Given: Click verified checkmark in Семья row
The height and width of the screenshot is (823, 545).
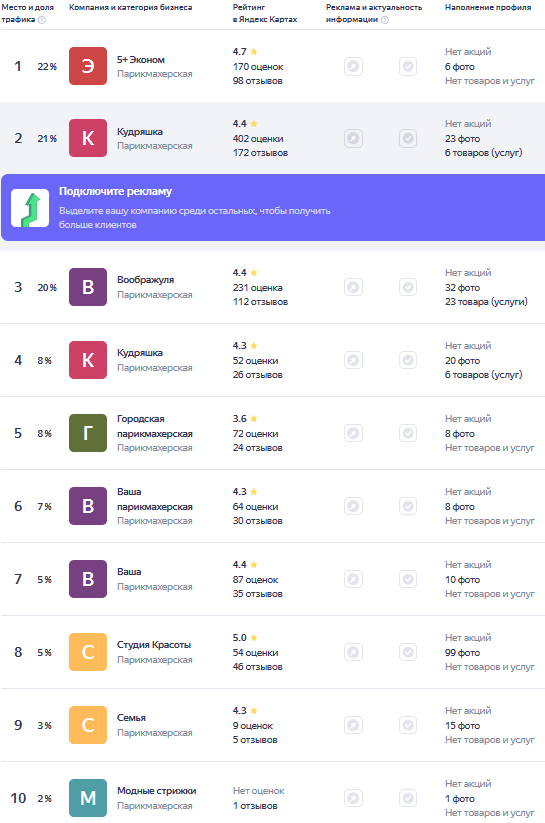Looking at the screenshot, I should pyautogui.click(x=408, y=725).
